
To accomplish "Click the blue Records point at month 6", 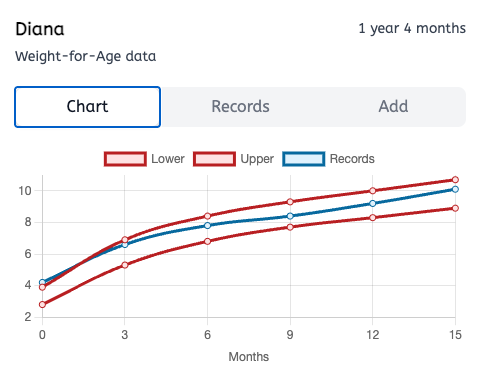I will 207,226.
